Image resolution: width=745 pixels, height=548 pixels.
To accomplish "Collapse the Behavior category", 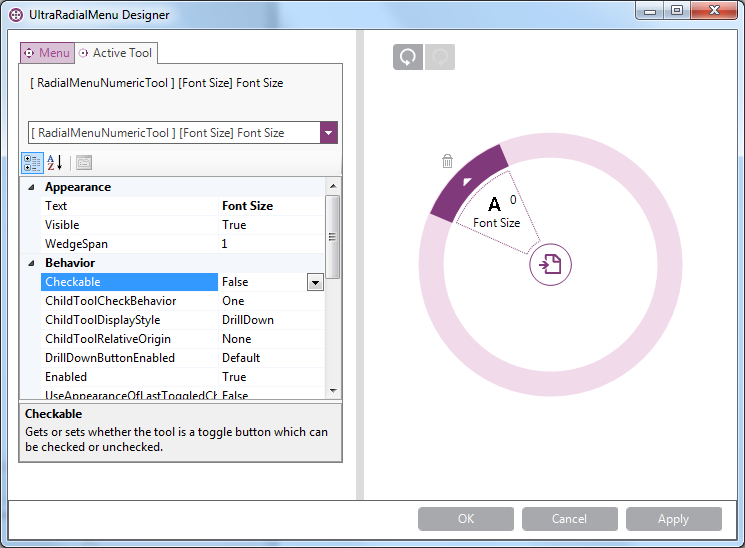I will (x=31, y=263).
